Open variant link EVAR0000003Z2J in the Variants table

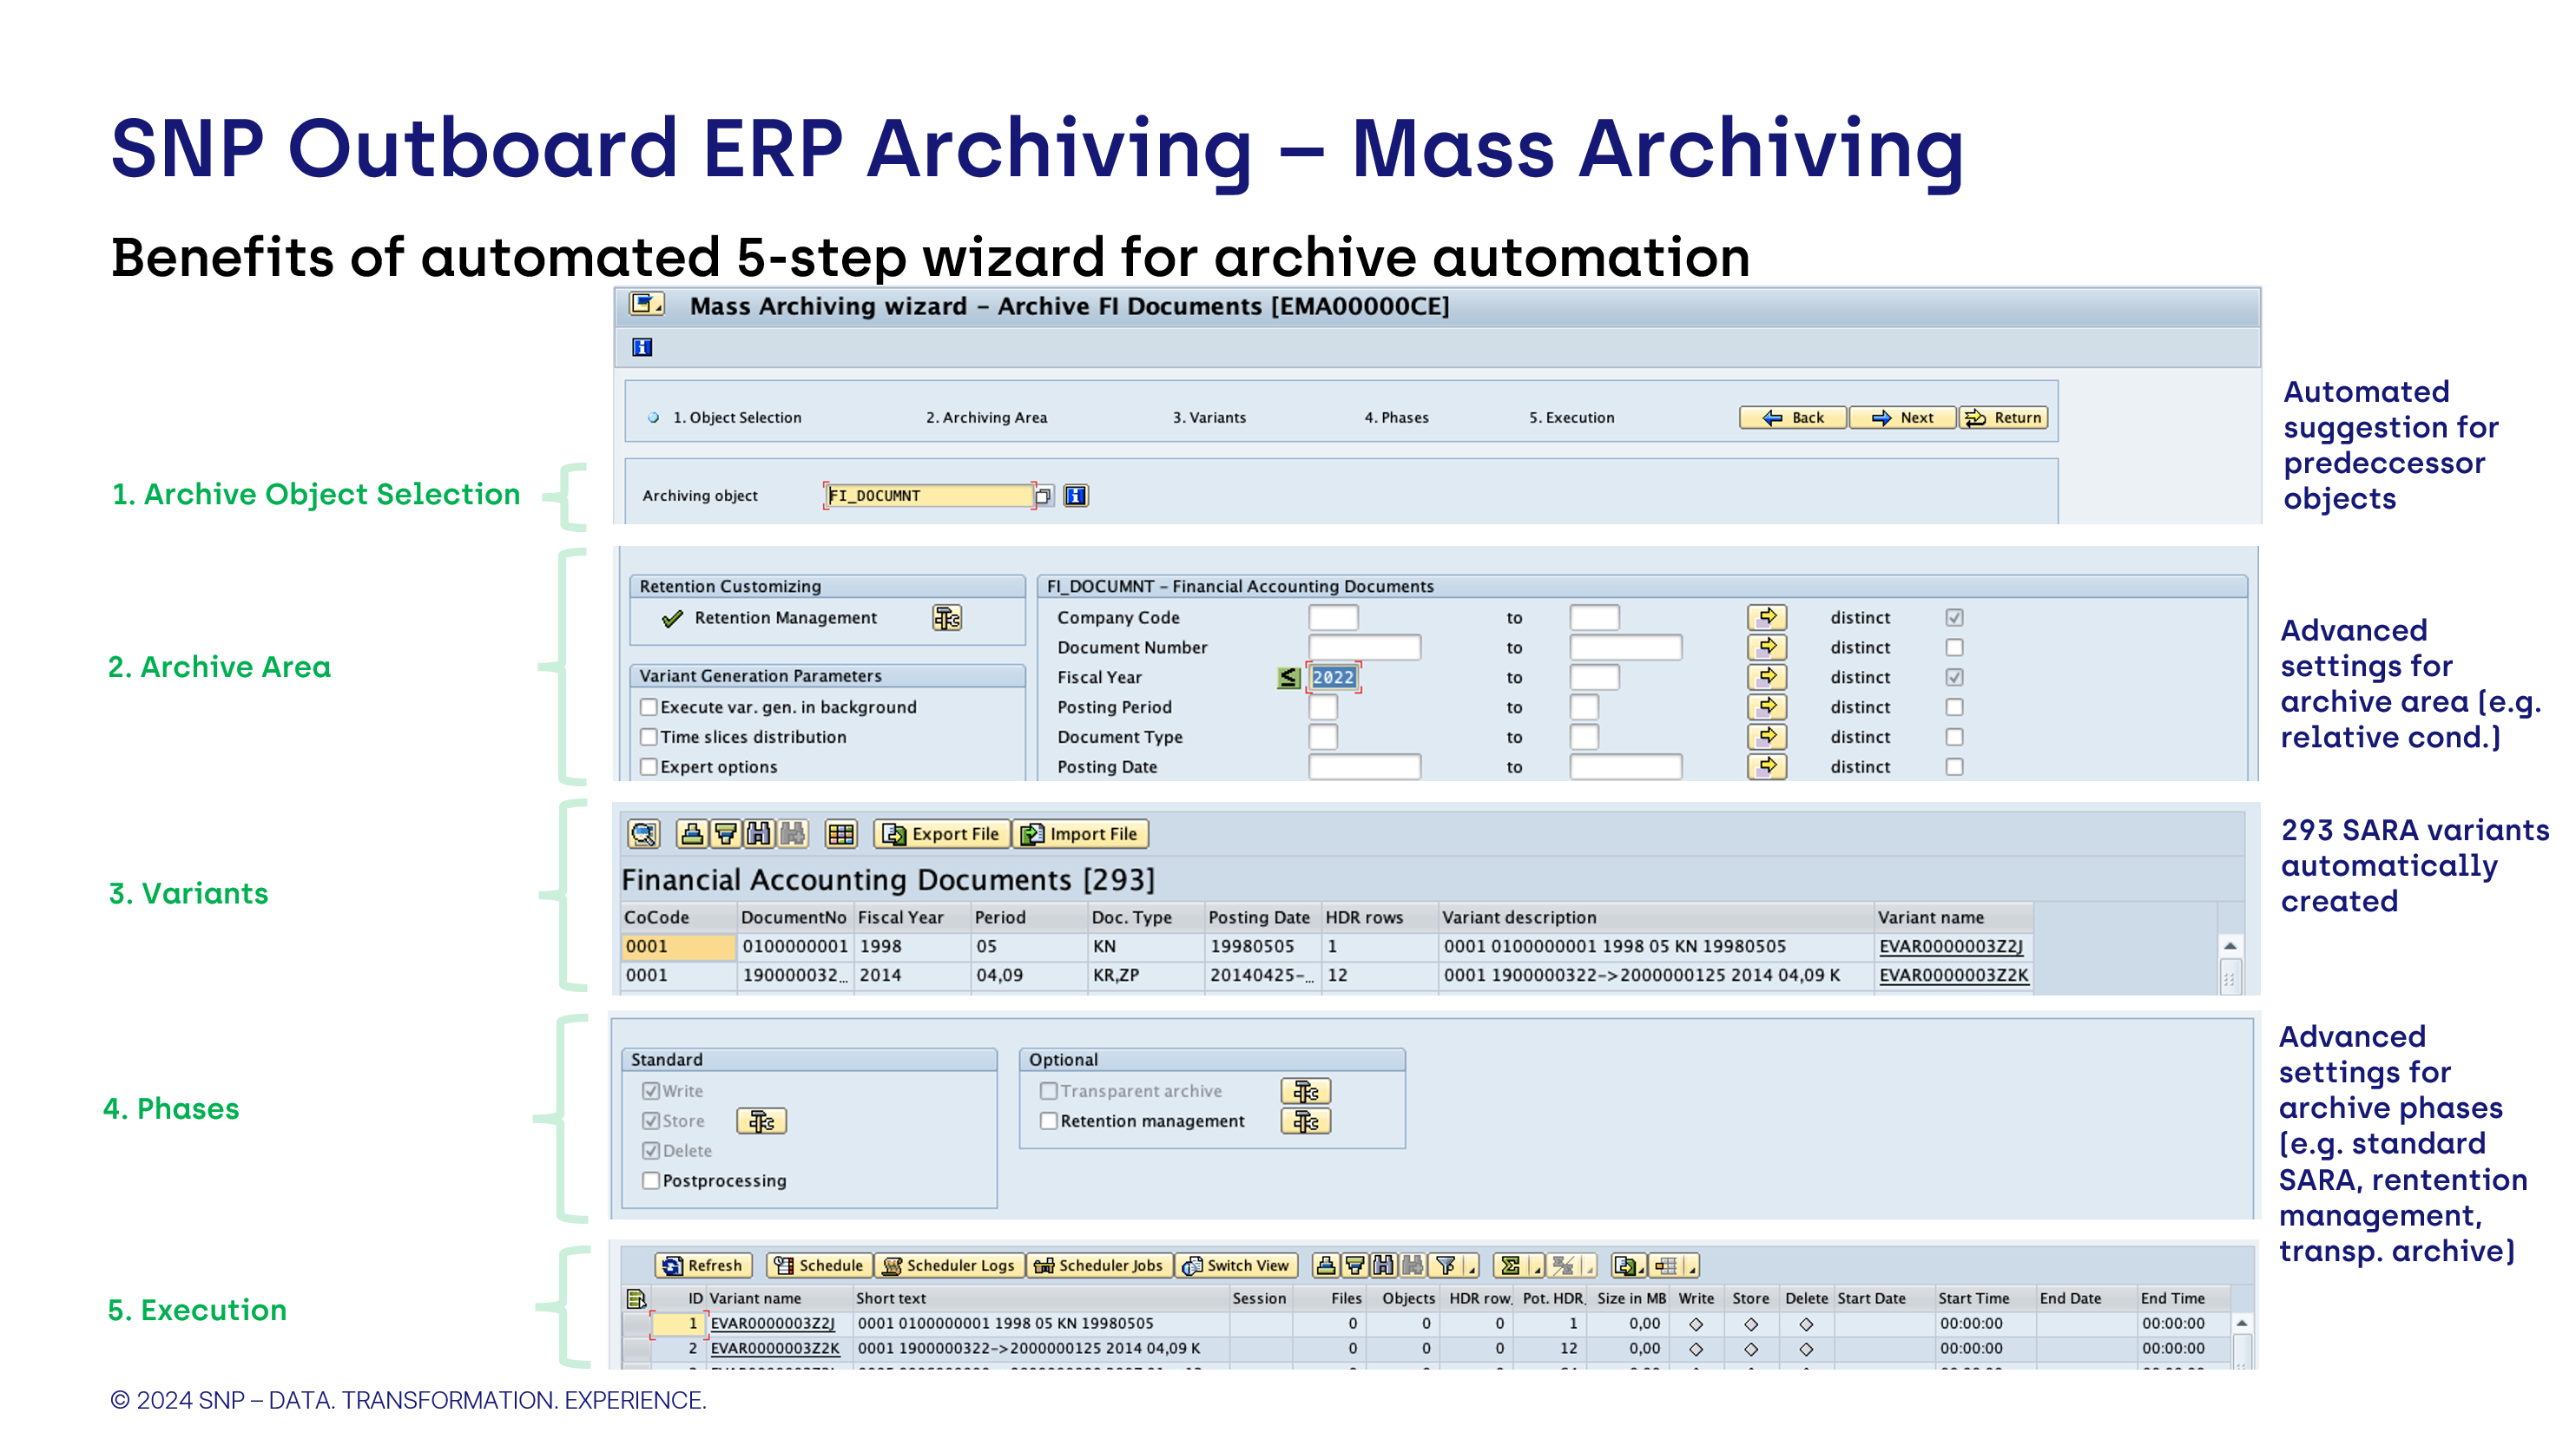click(1950, 947)
